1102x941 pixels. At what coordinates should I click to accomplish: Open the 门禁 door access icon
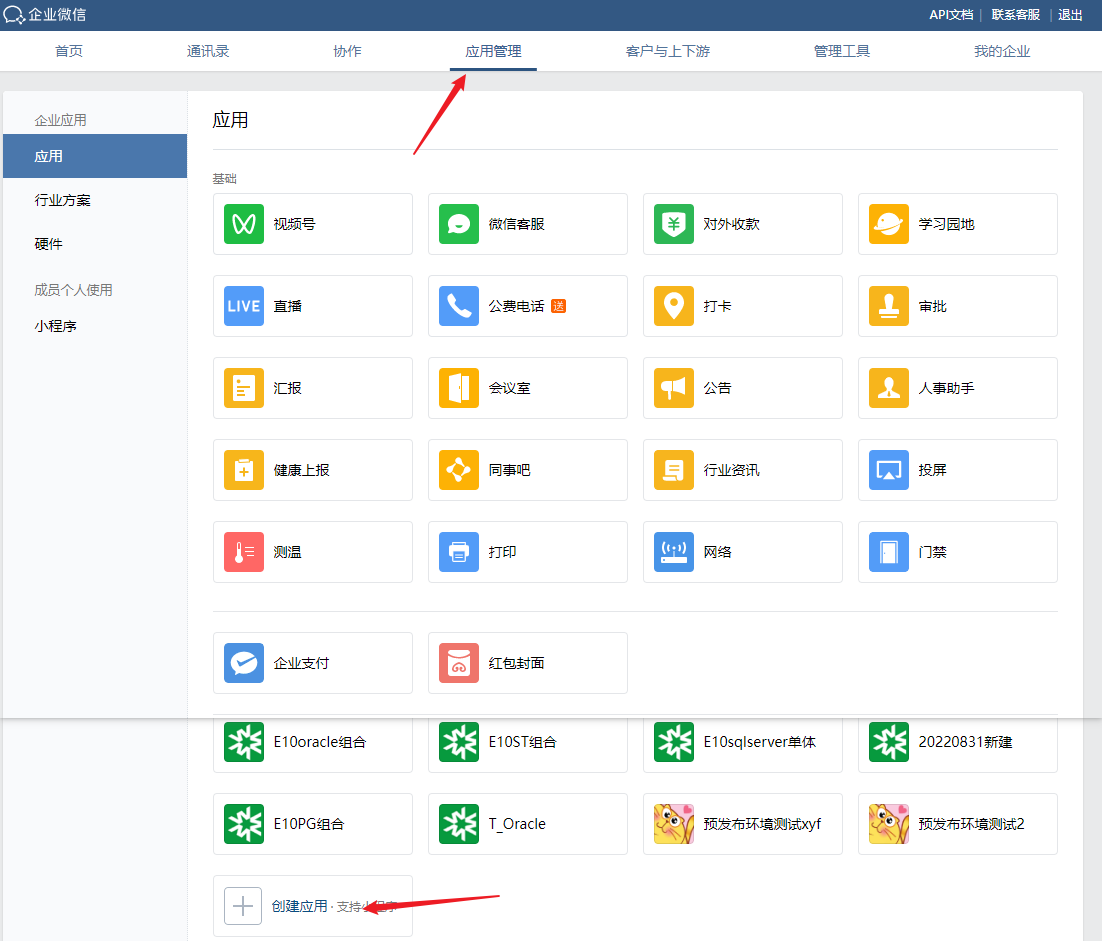pos(889,552)
